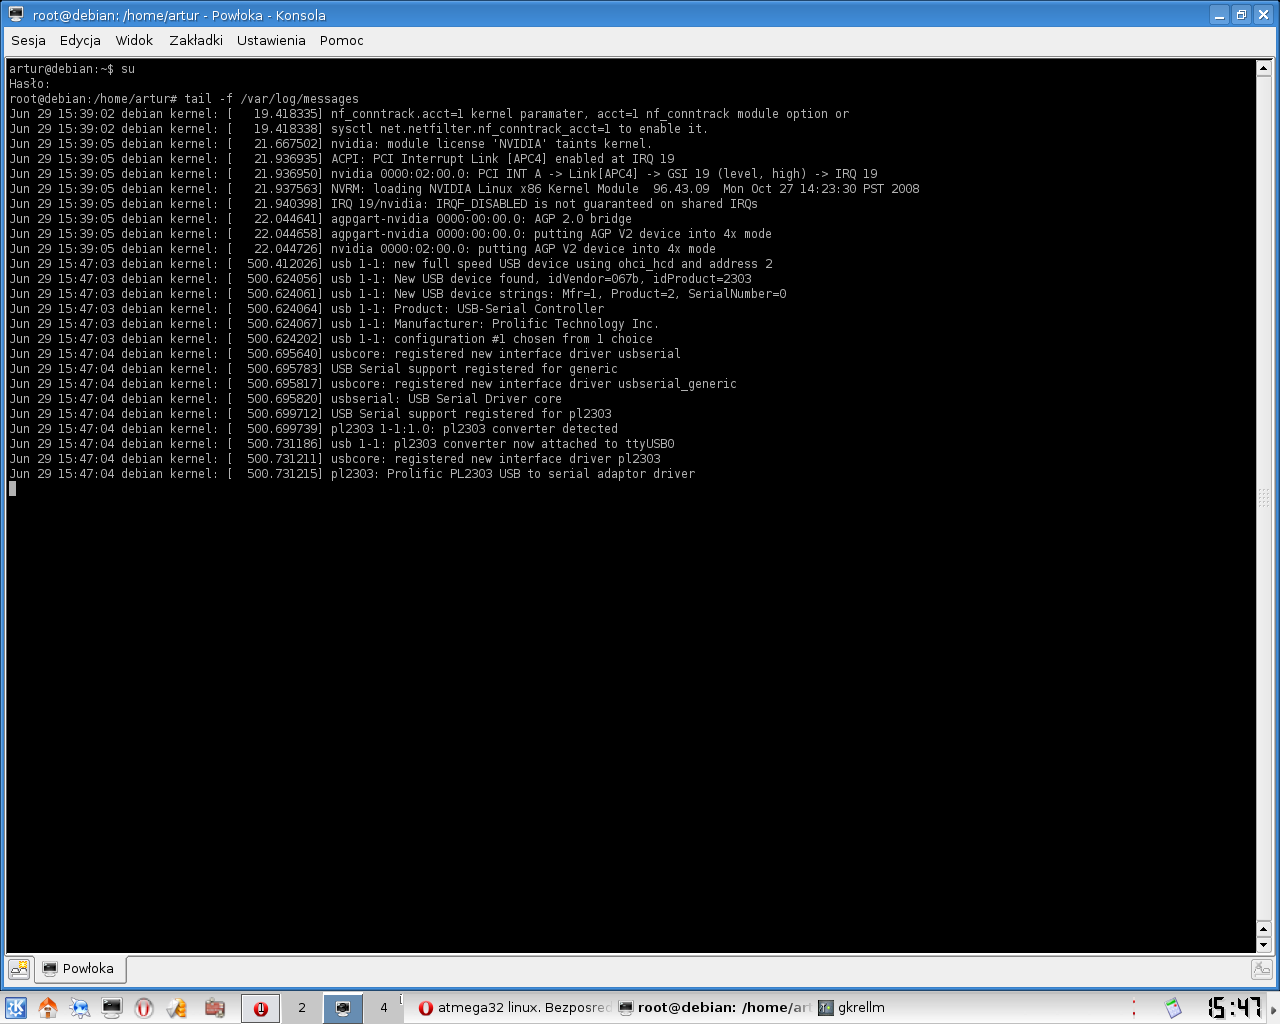
Task: Activate the Opera atmega32 linux taskbar entry
Action: click(514, 1008)
